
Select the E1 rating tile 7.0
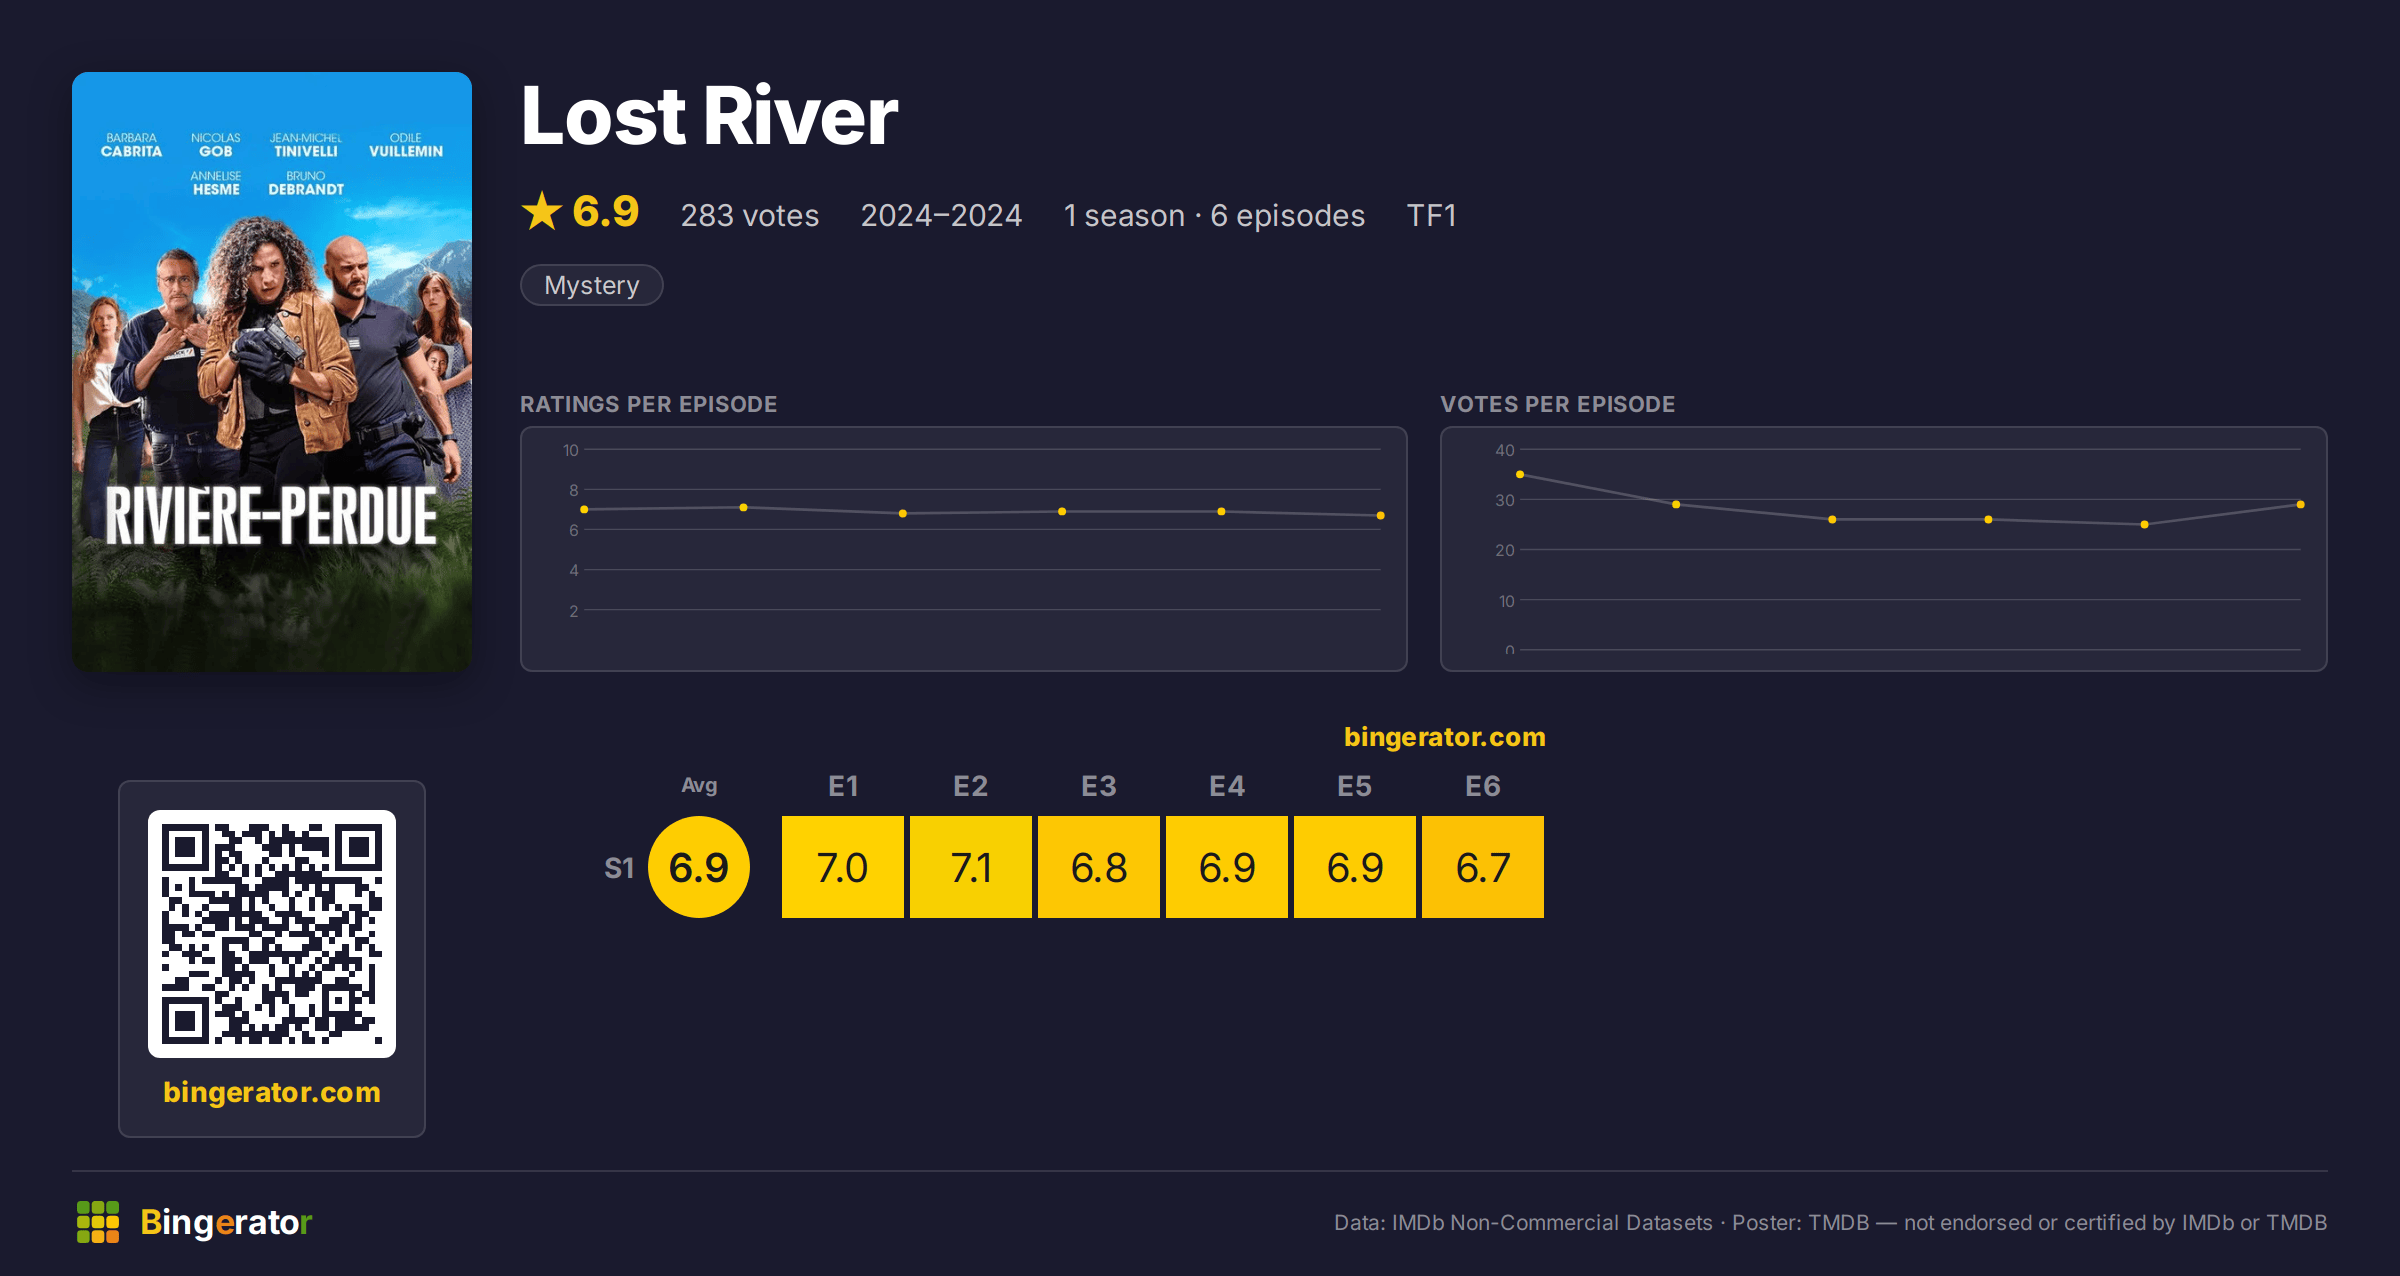pyautogui.click(x=843, y=867)
